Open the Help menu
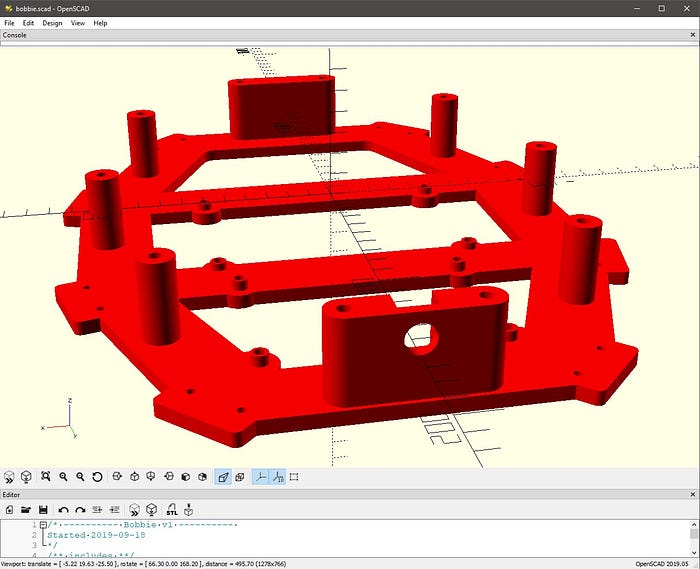 tap(100, 23)
